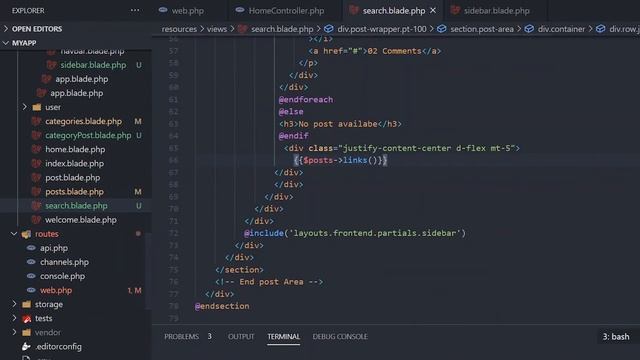The image size is (640, 360).
Task: Click the PHP icon on HomeController.php tab
Action: [x=240, y=10]
